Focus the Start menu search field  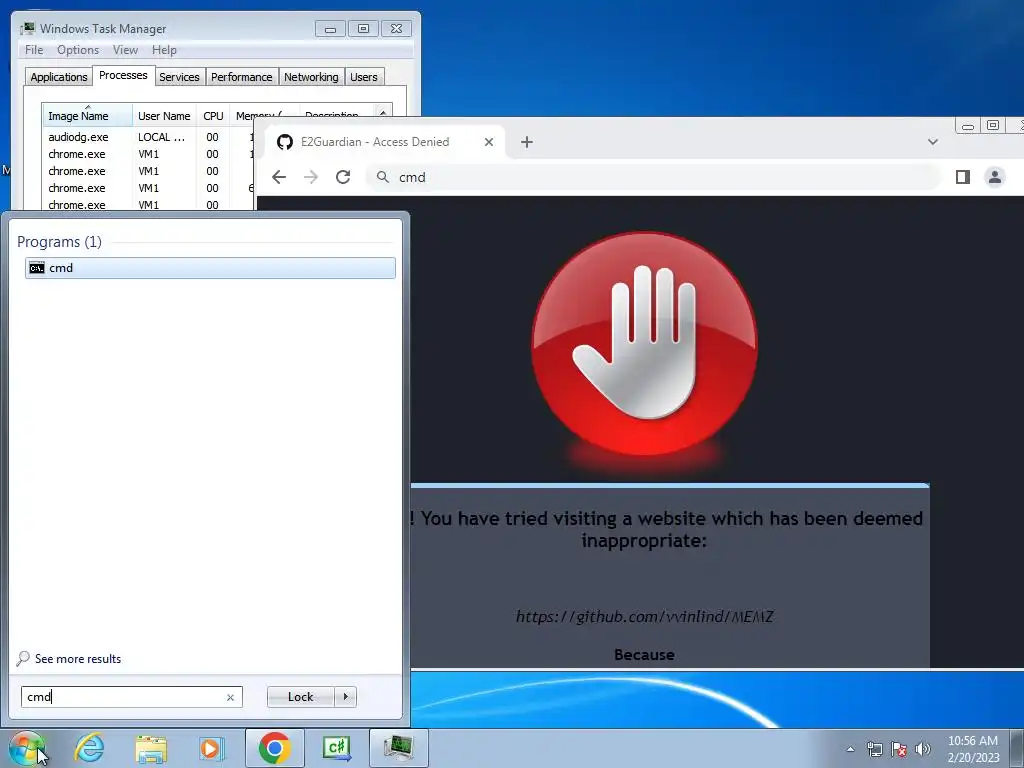pyautogui.click(x=131, y=697)
